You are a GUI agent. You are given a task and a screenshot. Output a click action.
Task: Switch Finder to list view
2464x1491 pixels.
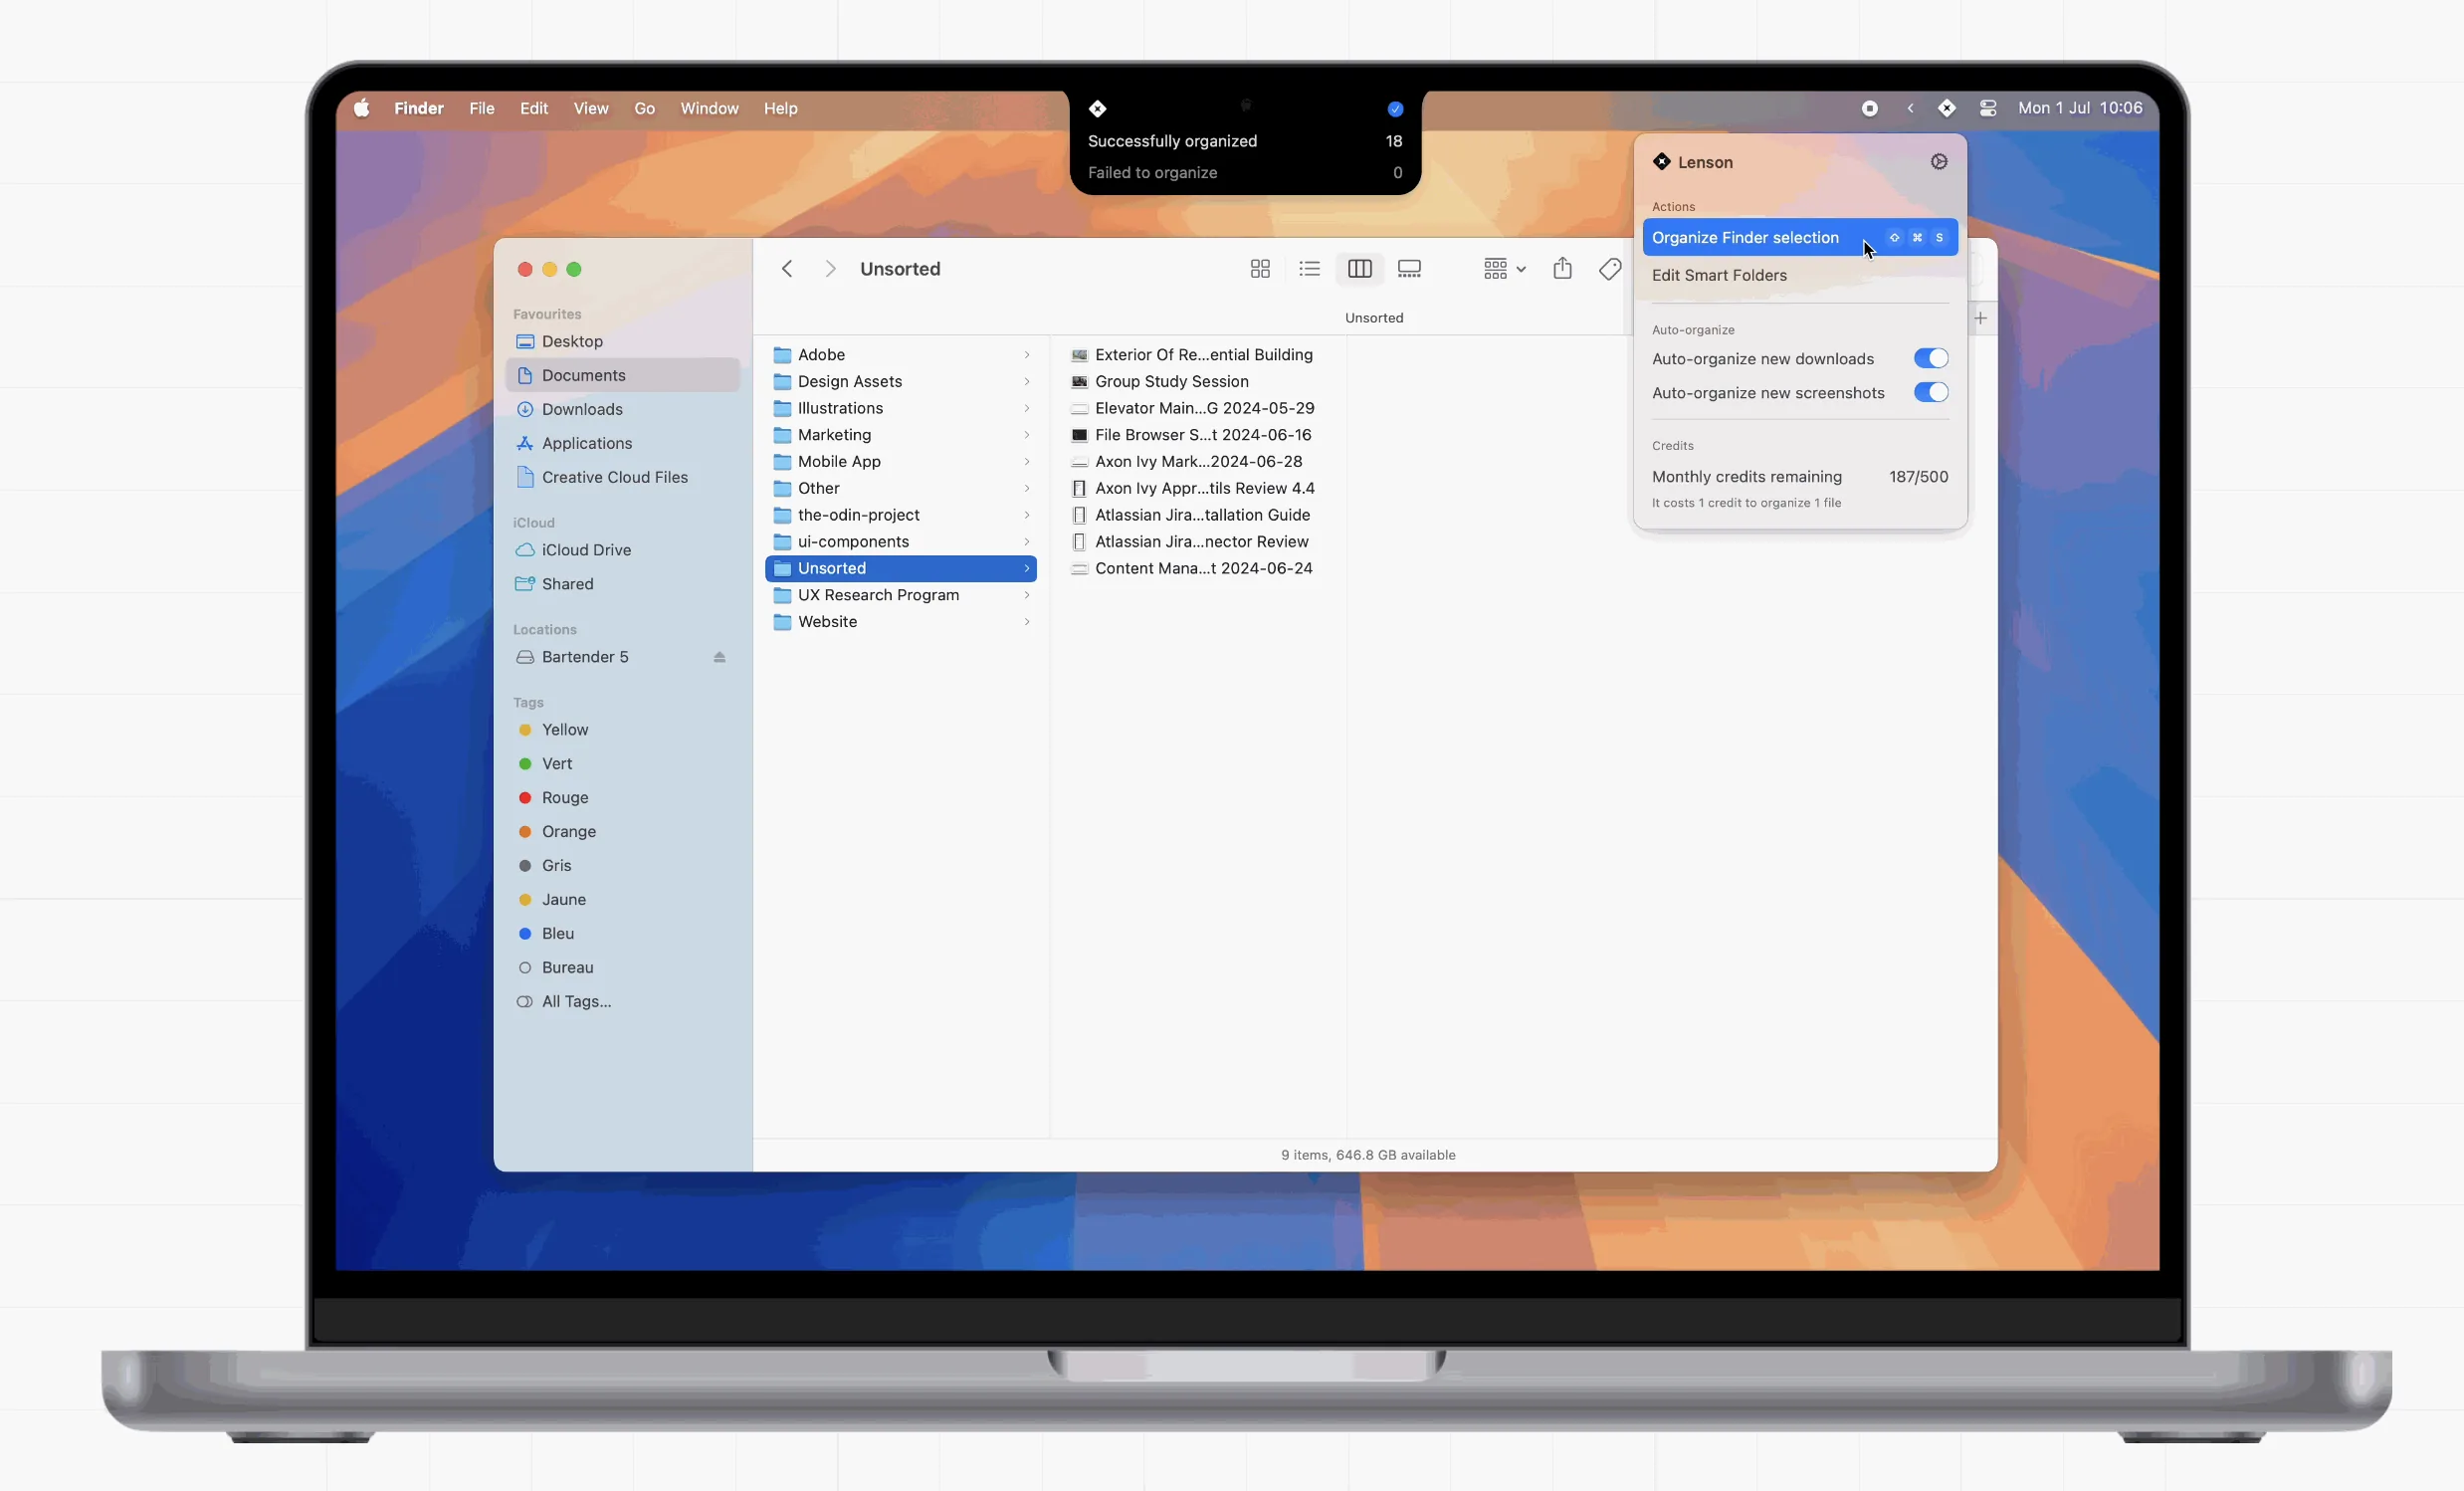coord(1309,269)
